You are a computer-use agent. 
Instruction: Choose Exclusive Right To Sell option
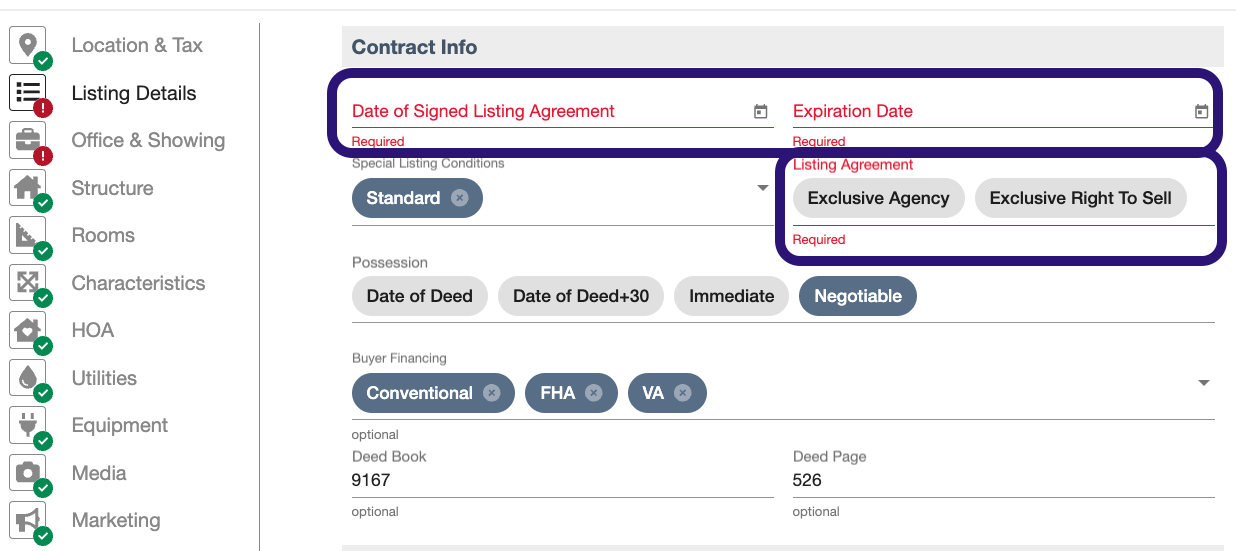pyautogui.click(x=1080, y=198)
